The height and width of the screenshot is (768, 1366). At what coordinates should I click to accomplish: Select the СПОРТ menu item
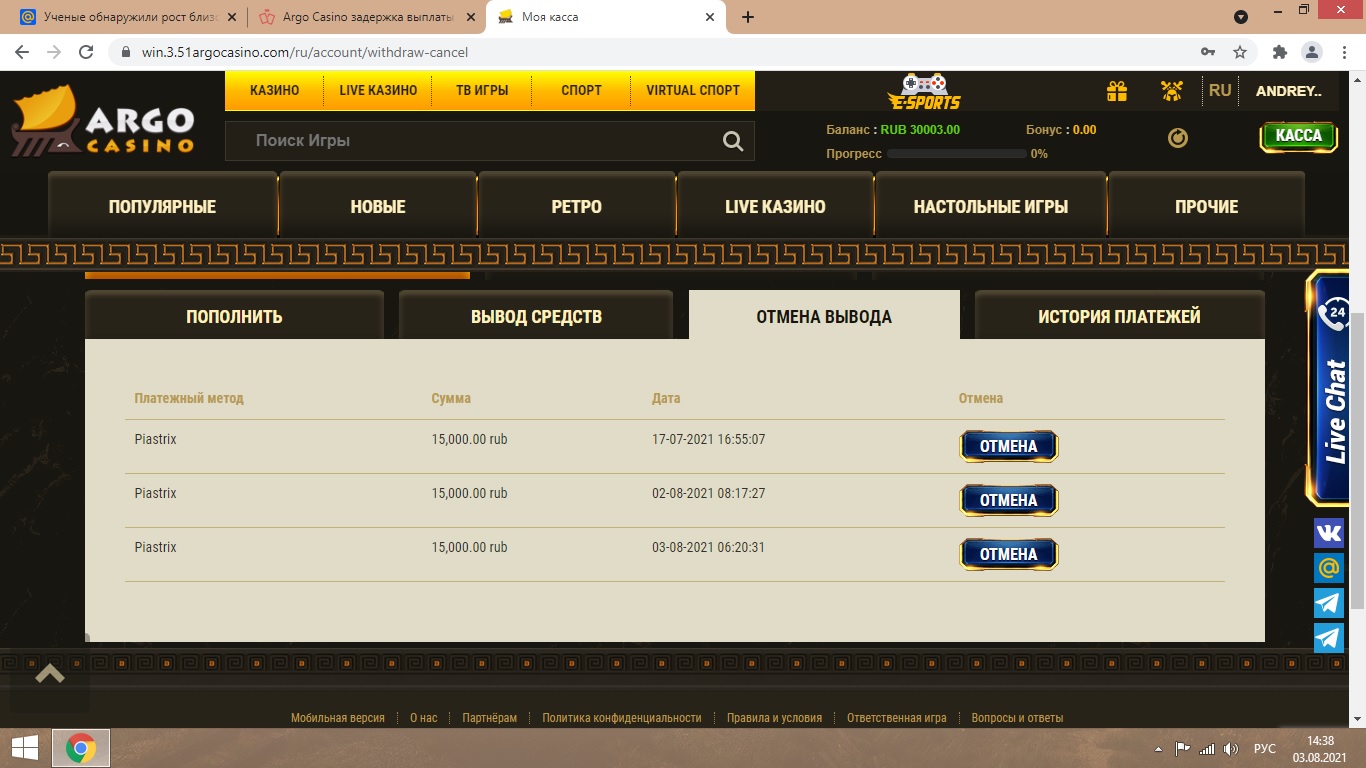[x=582, y=90]
